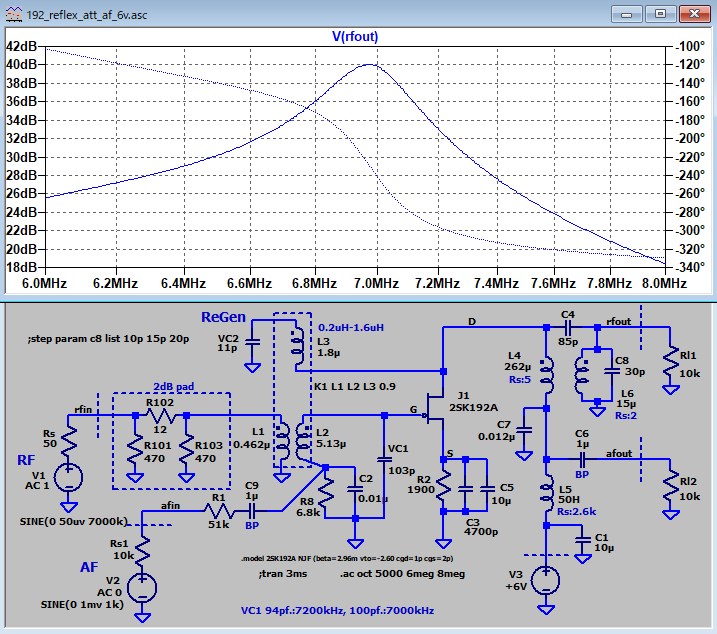The height and width of the screenshot is (634, 717).
Task: Select resistor R102 12 symbol
Action: [x=161, y=415]
